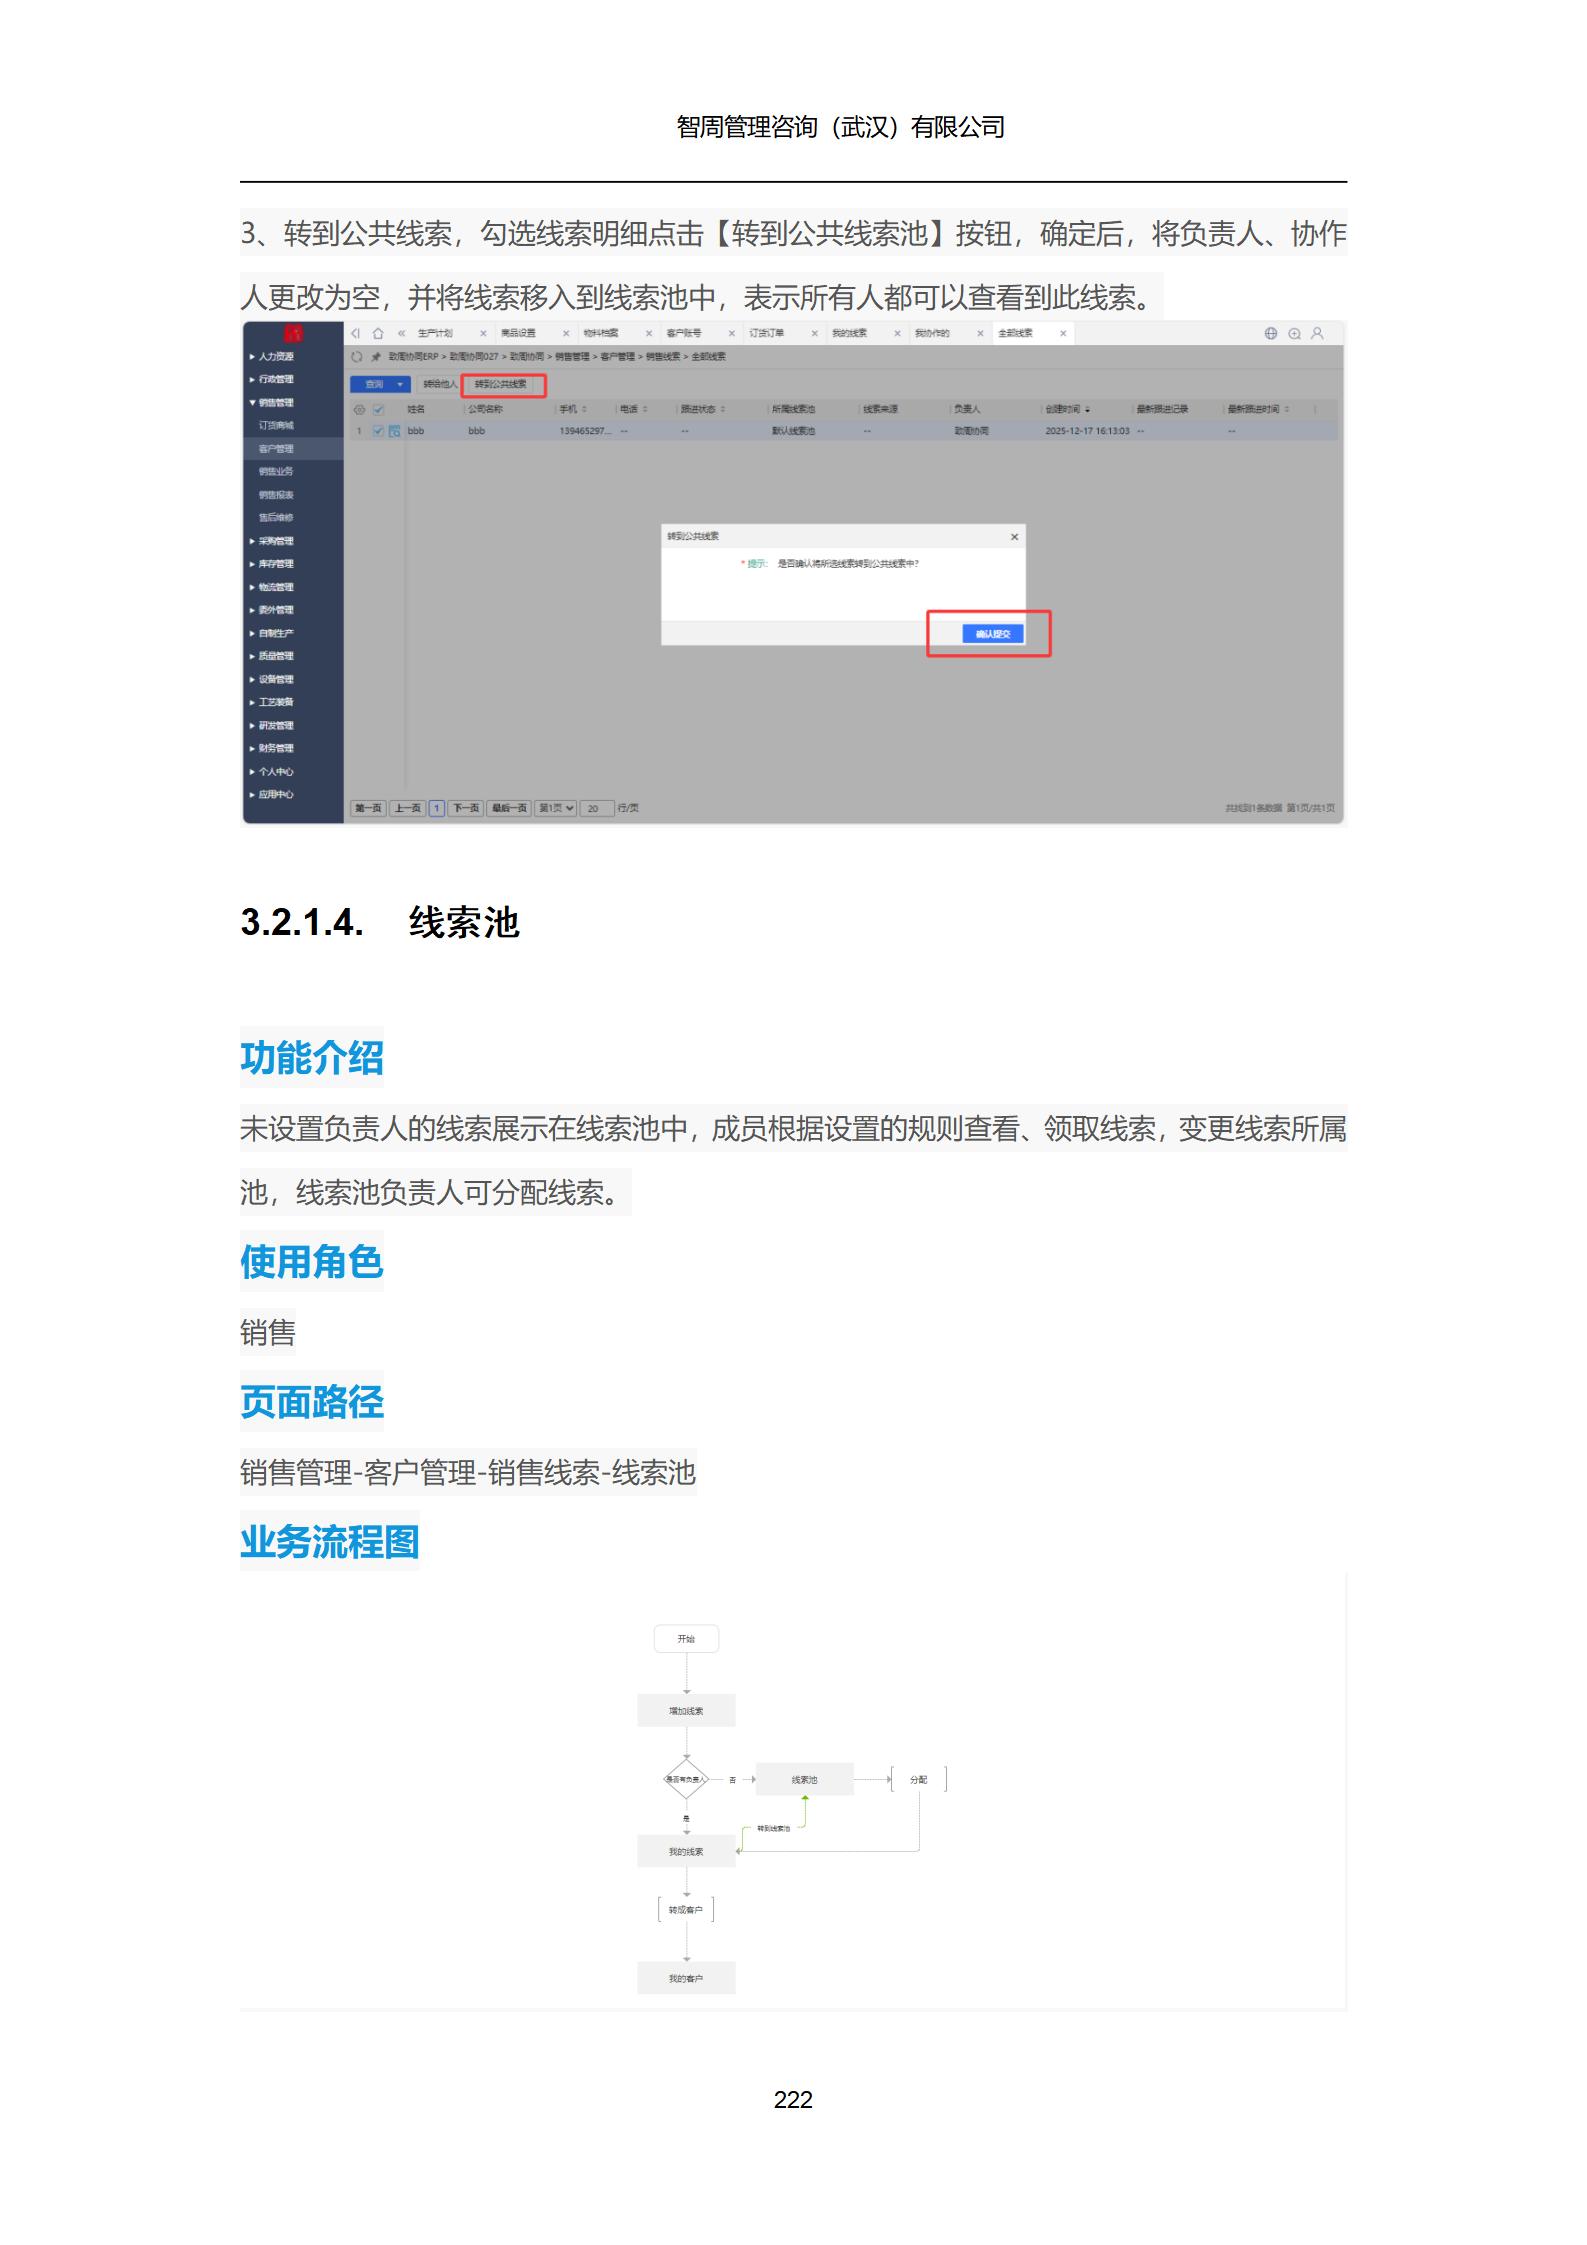Click the 第一页 pagination button
The image size is (1587, 2245).
pos(368,808)
